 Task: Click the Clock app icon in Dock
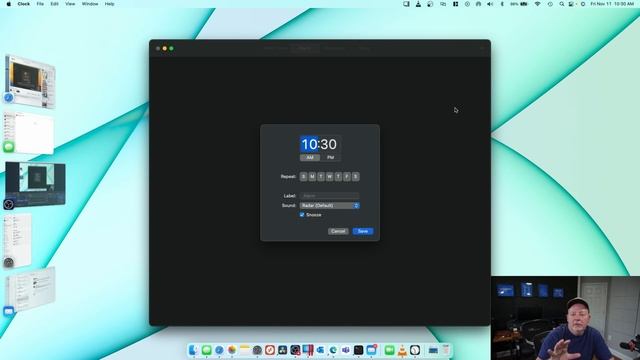(x=415, y=350)
